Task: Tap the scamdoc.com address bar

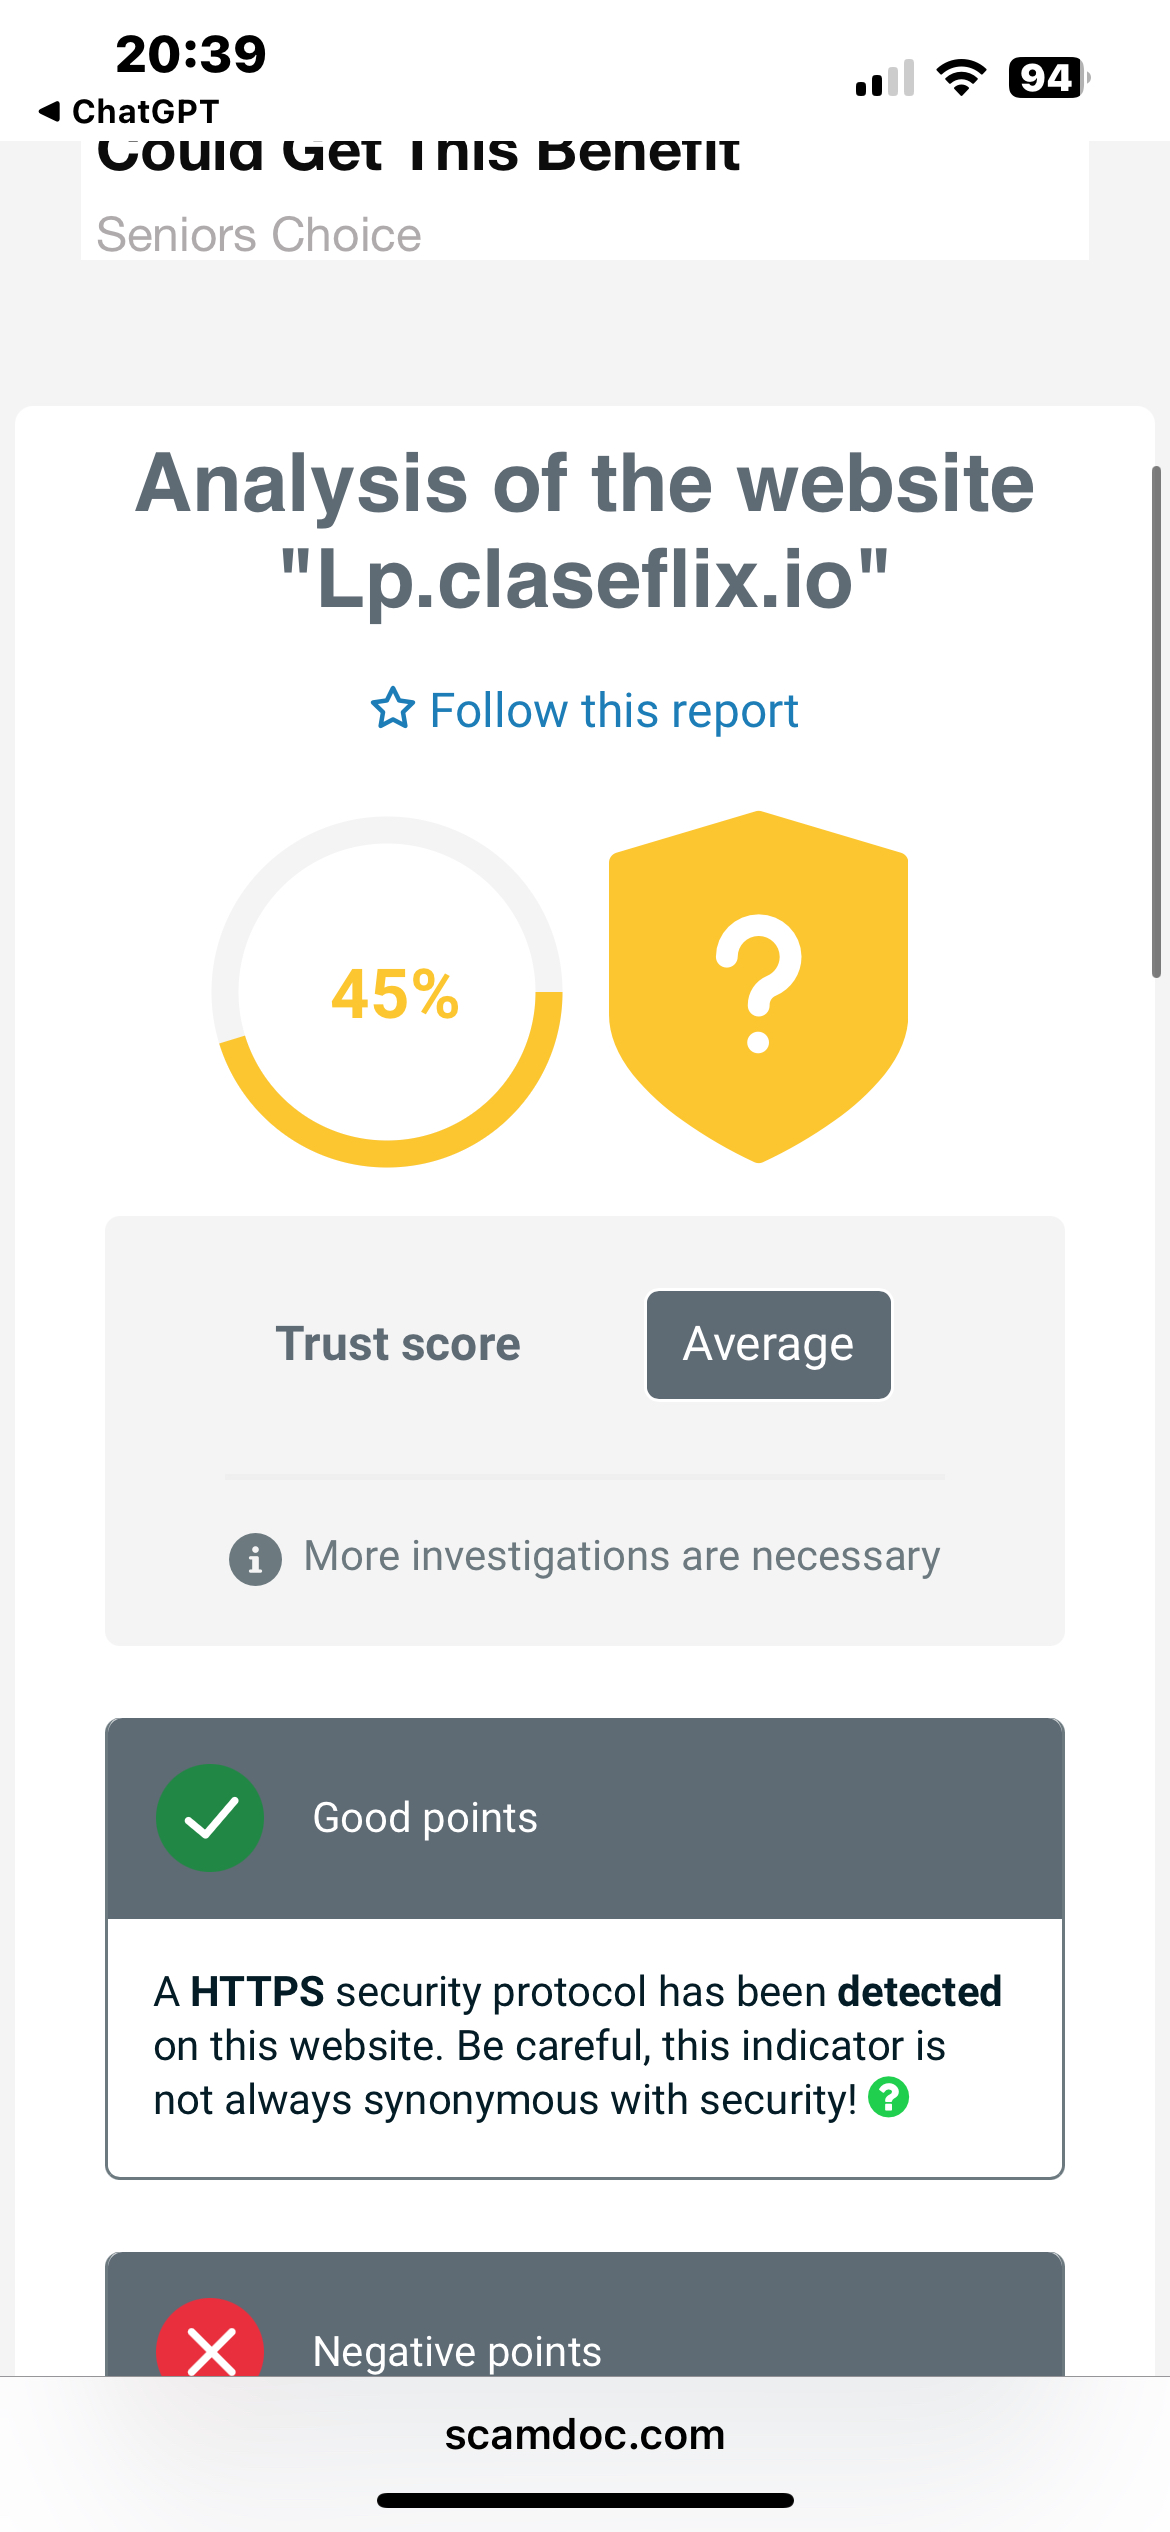Action: [x=585, y=2434]
